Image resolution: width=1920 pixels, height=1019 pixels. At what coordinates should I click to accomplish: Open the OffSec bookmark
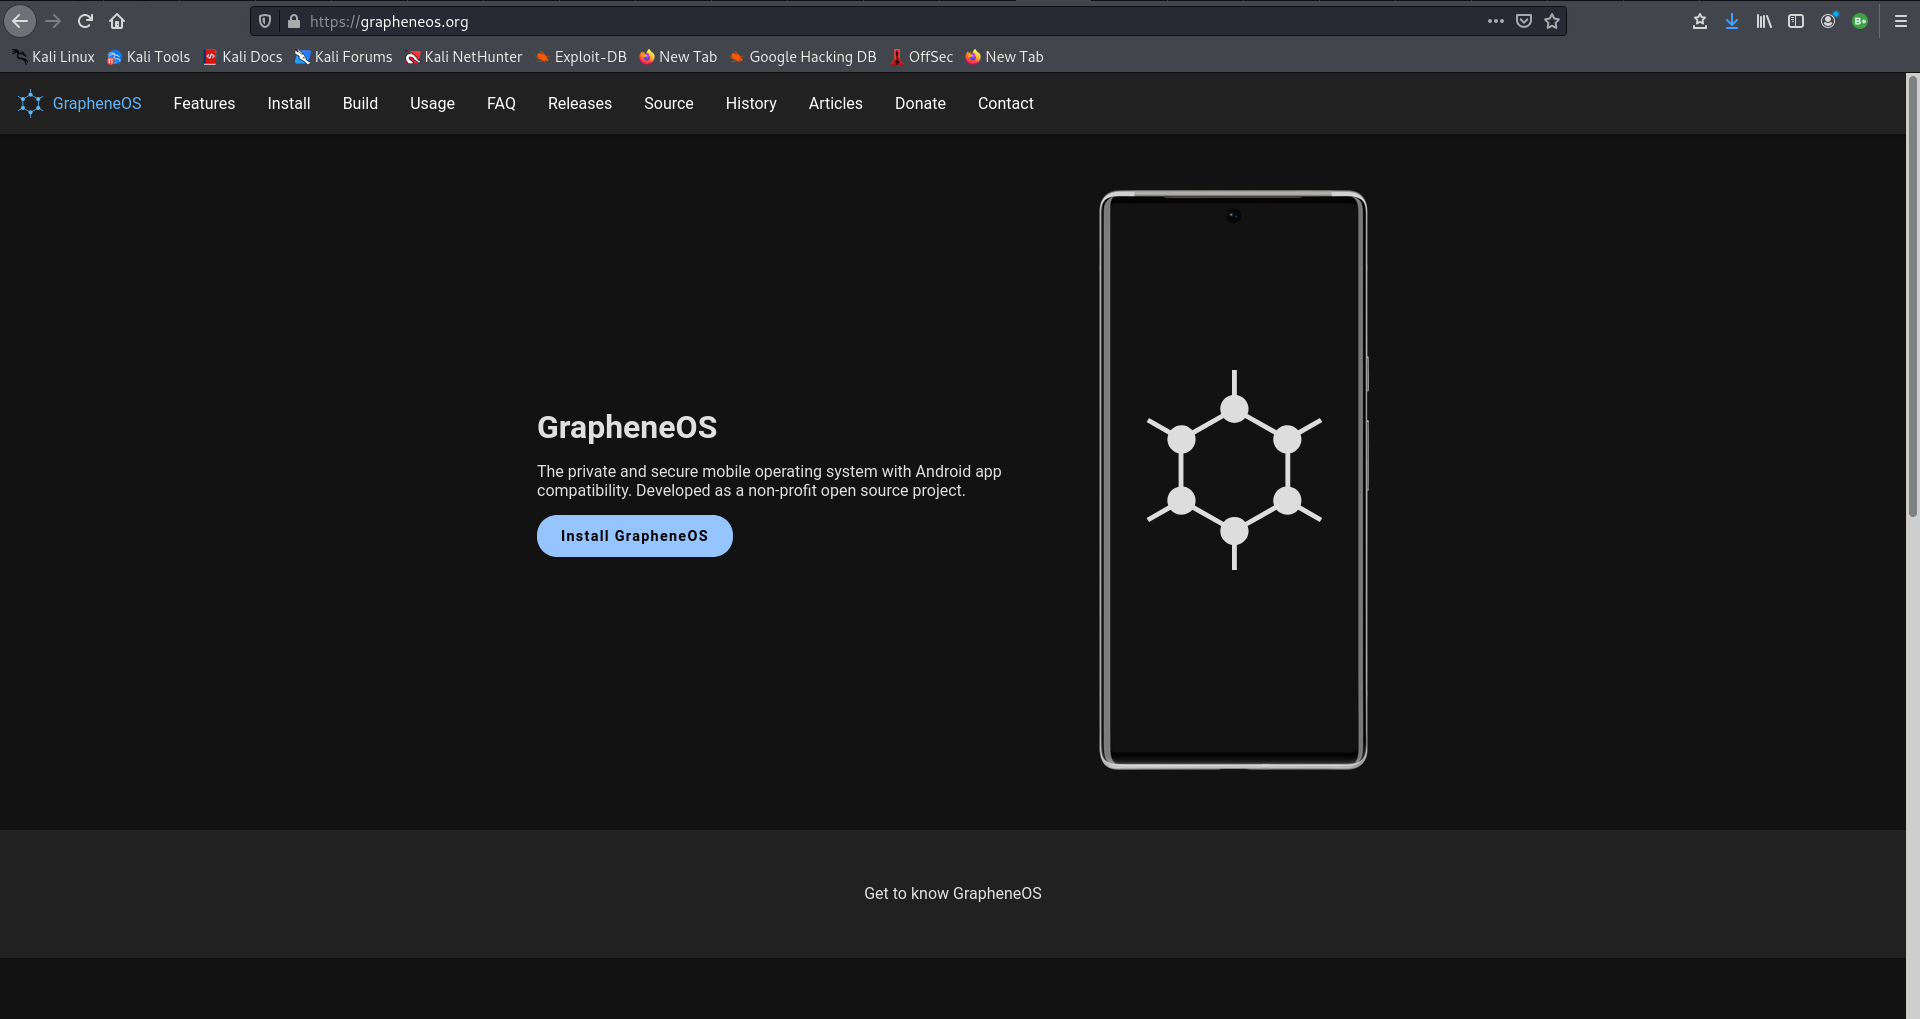point(921,57)
